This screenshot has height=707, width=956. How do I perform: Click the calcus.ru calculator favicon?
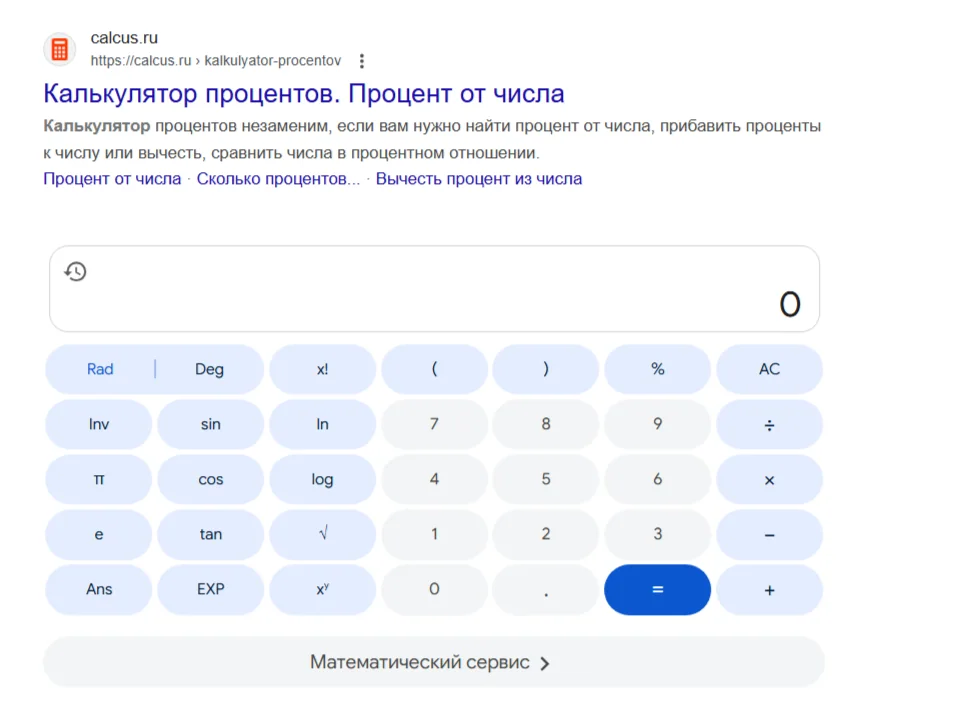(x=60, y=49)
